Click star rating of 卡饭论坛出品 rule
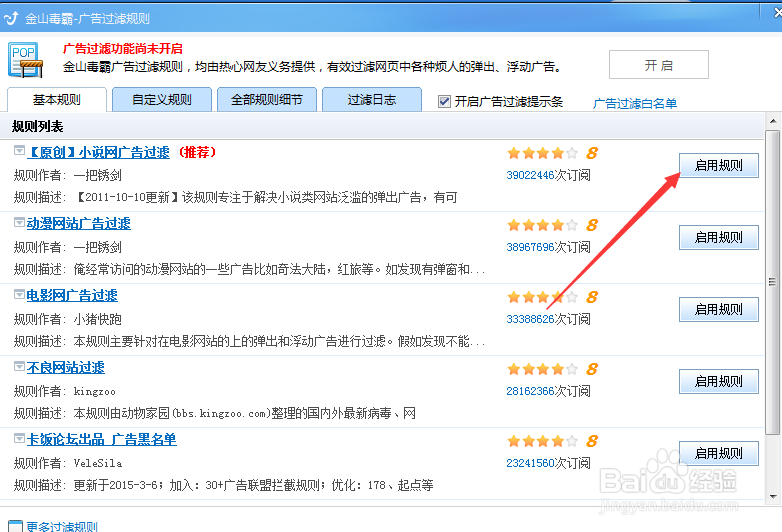Screen dimensions: 782x532 tap(543, 441)
